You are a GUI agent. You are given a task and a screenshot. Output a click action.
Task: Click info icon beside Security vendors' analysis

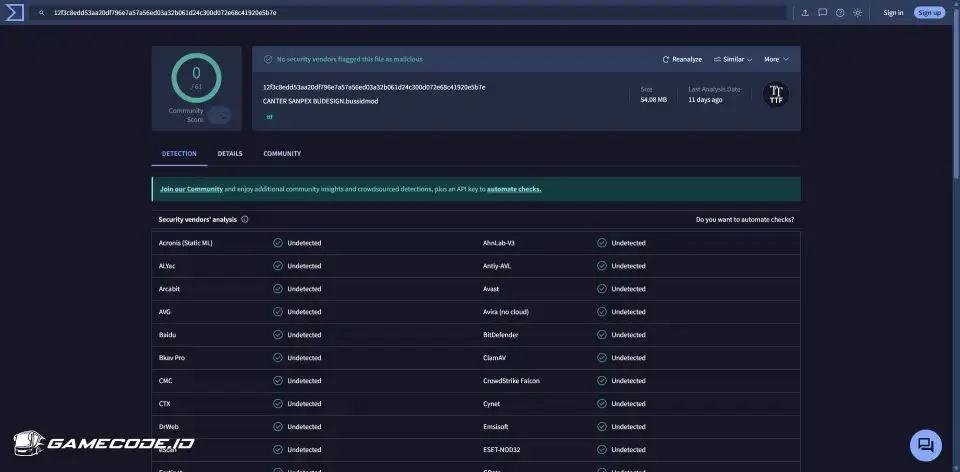[245, 219]
